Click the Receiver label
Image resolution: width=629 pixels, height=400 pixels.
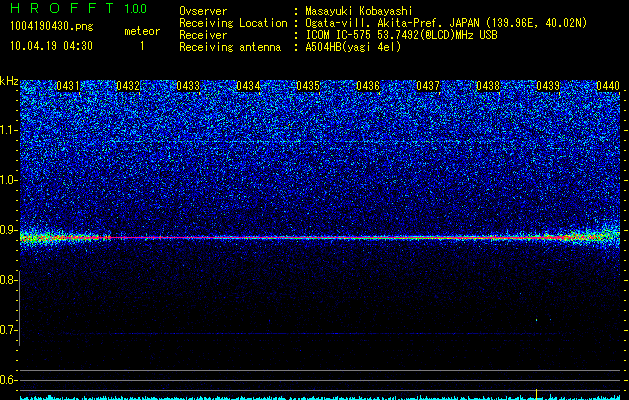[x=203, y=35]
